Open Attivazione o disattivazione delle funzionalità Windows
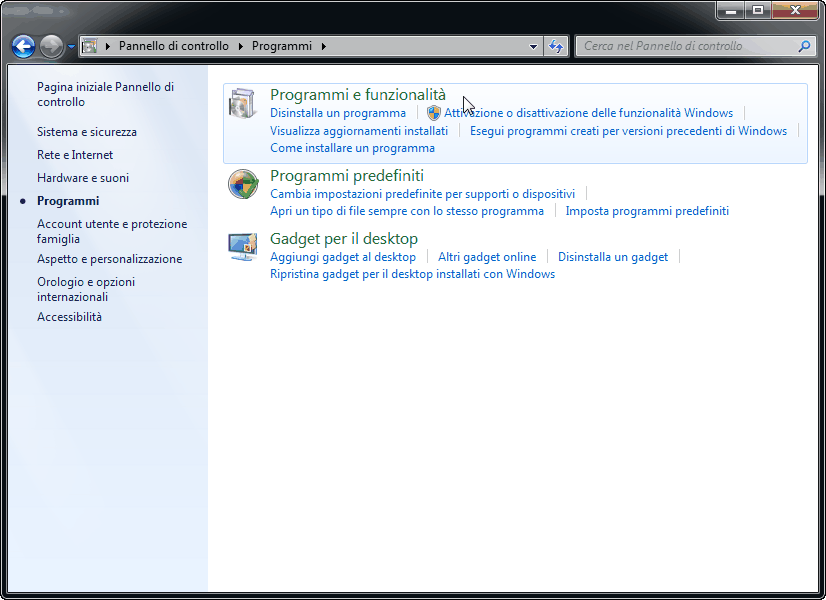This screenshot has height=600, width=826. click(x=588, y=113)
